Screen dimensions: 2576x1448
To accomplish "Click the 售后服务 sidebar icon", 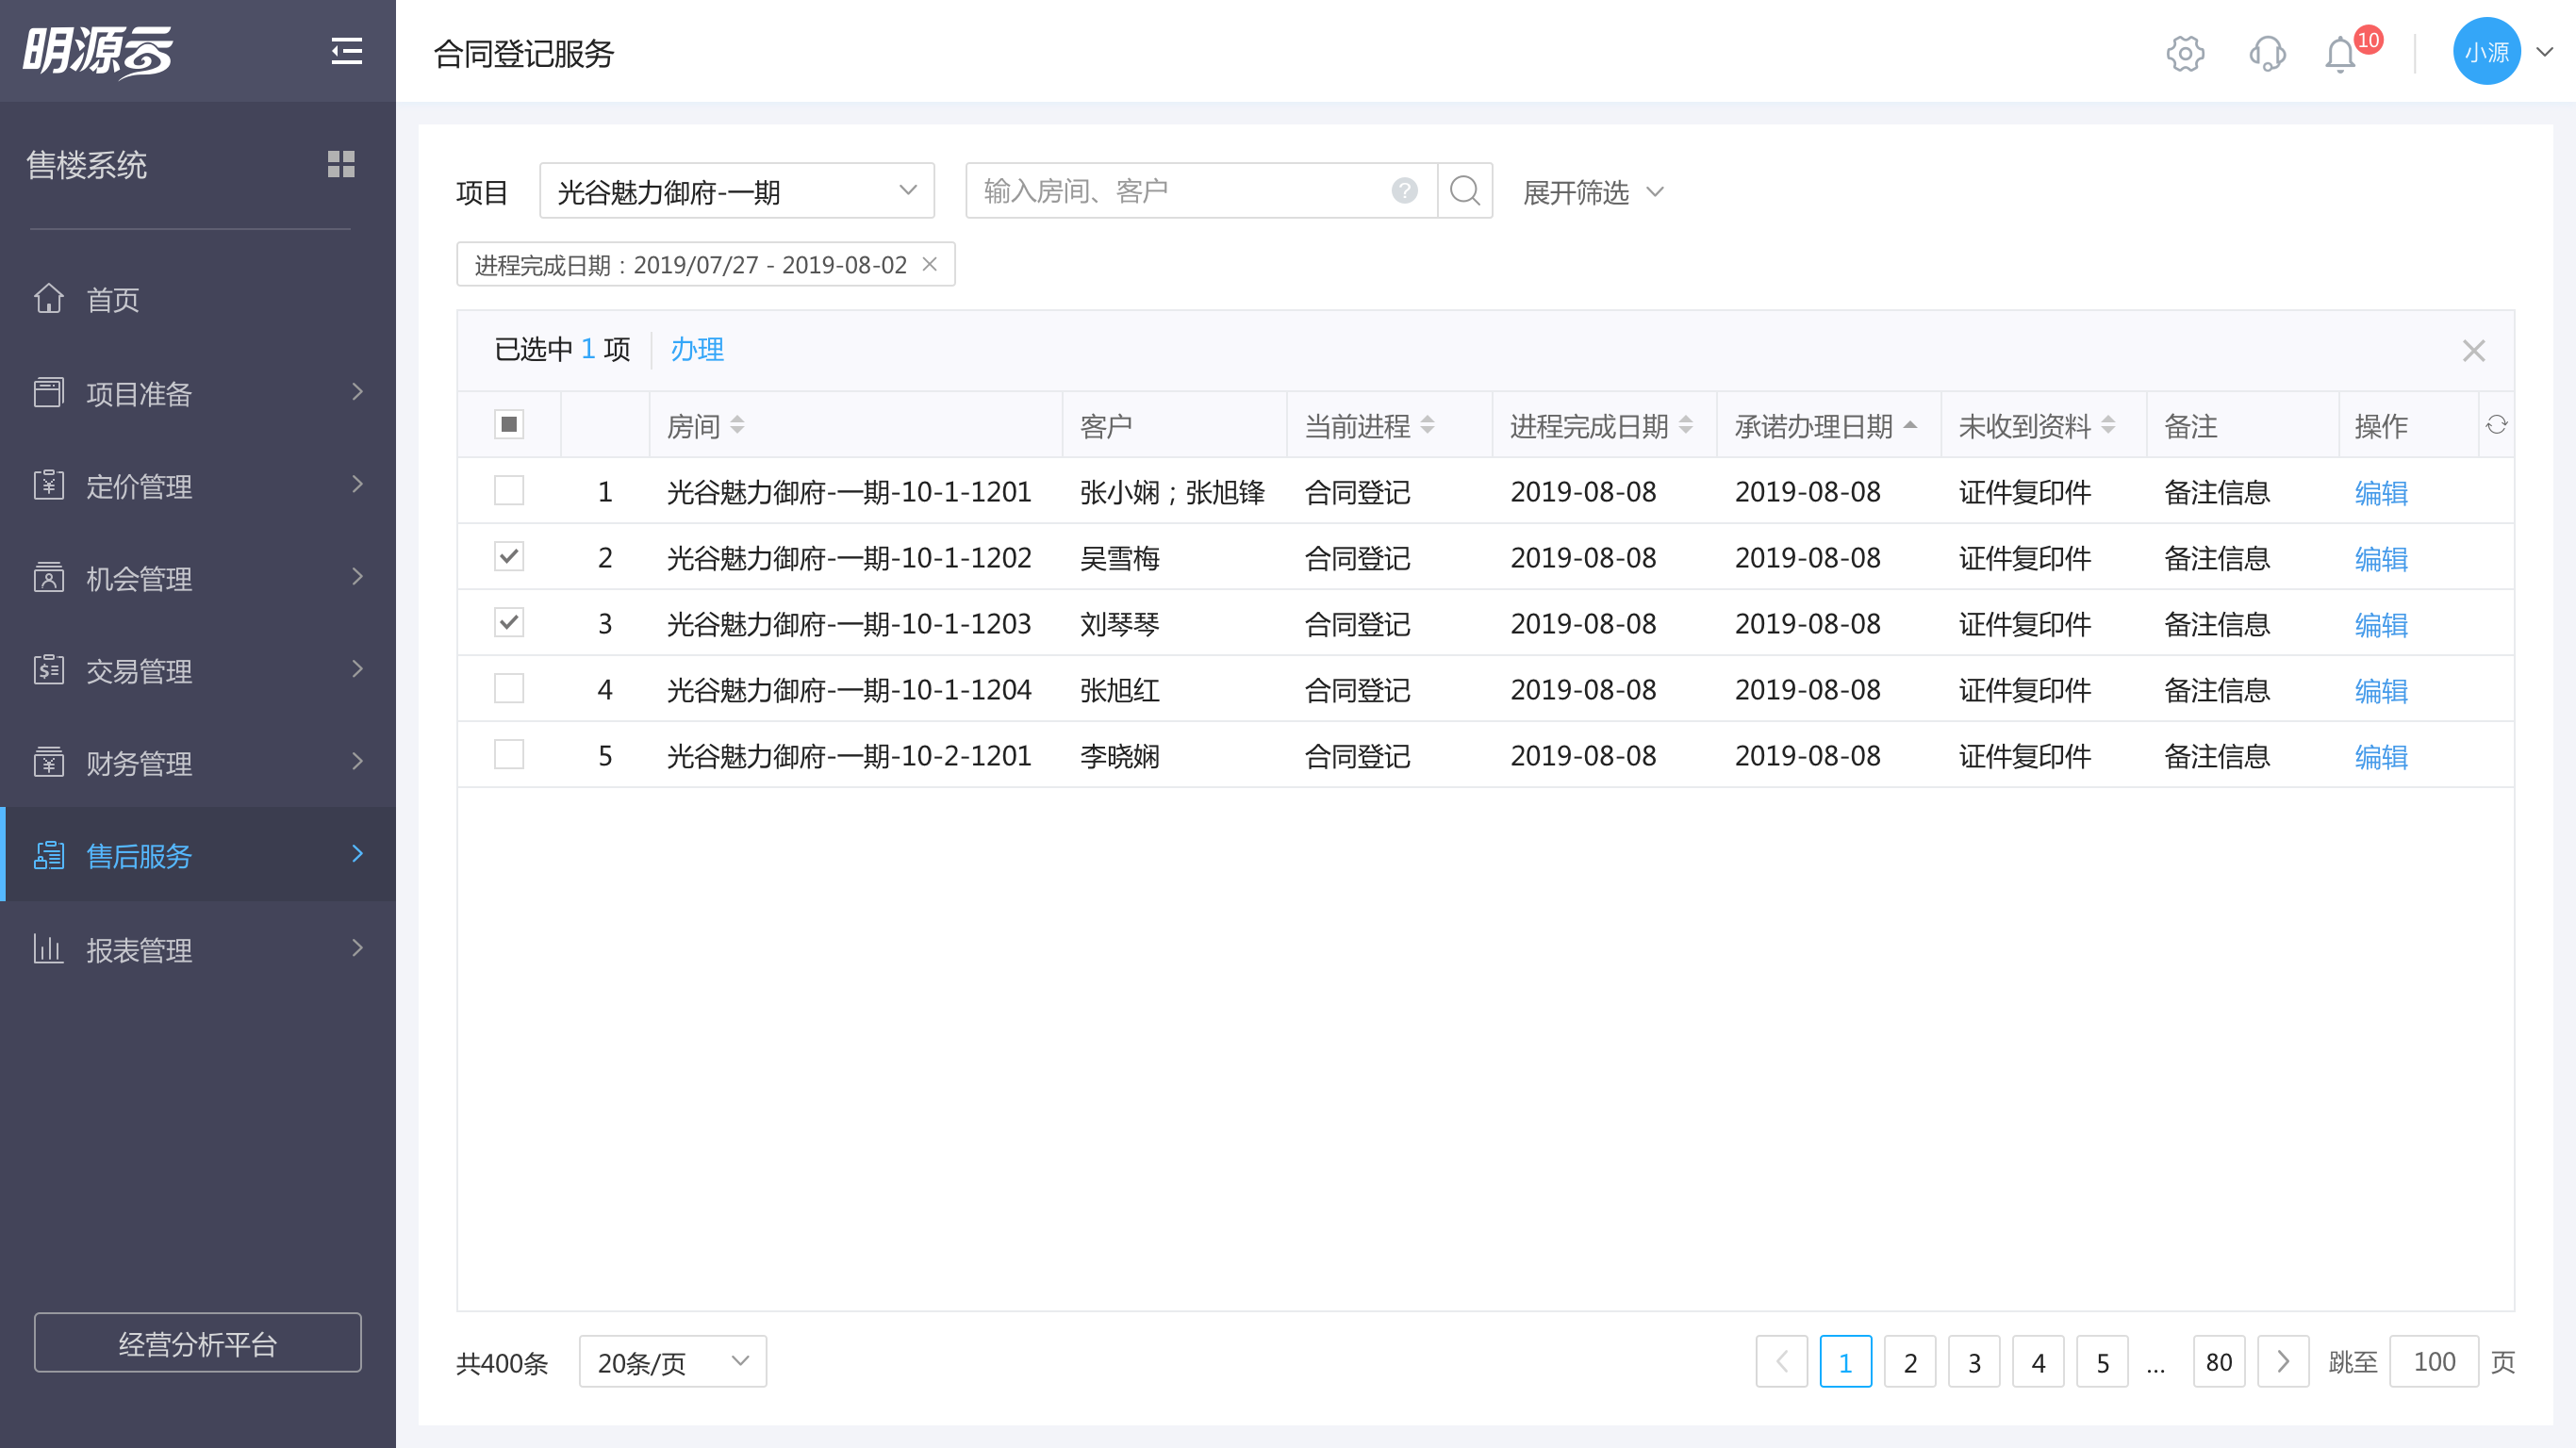I will point(49,855).
